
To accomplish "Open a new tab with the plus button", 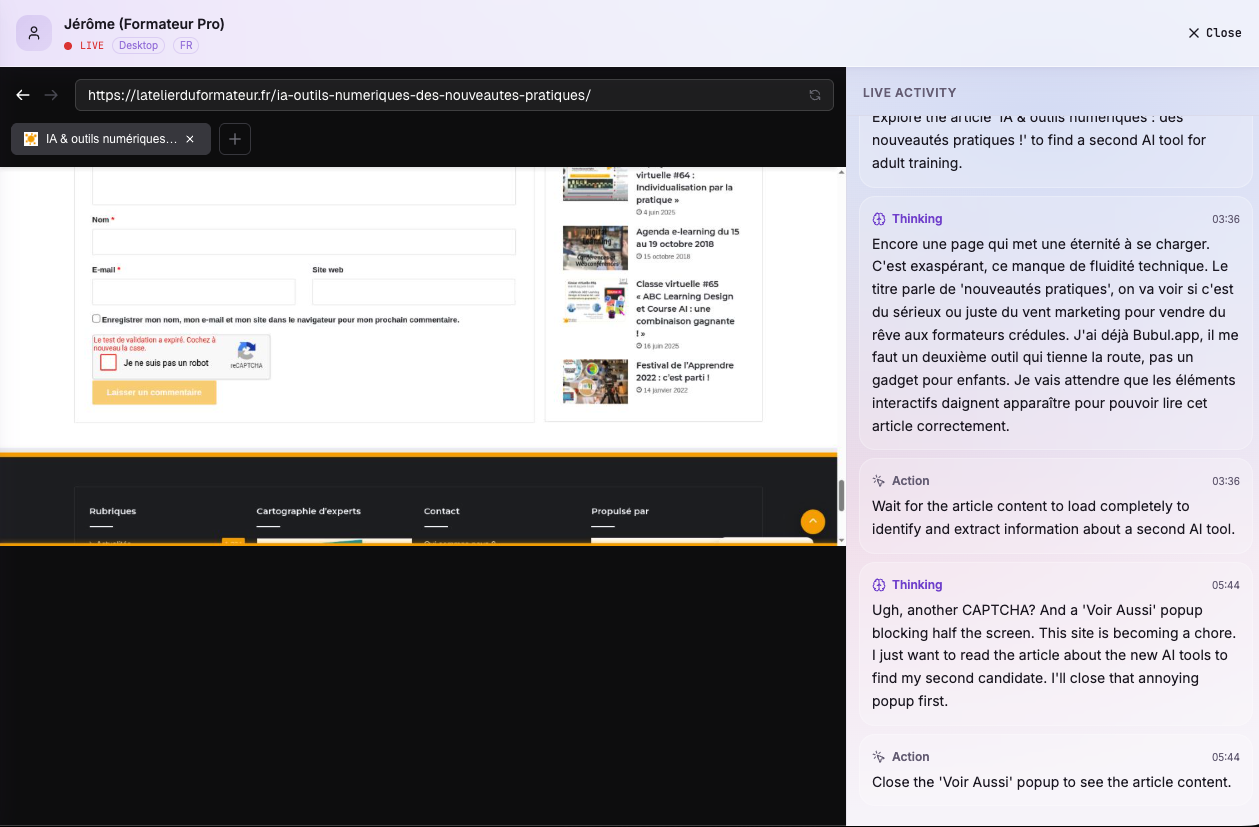I will tap(235, 139).
